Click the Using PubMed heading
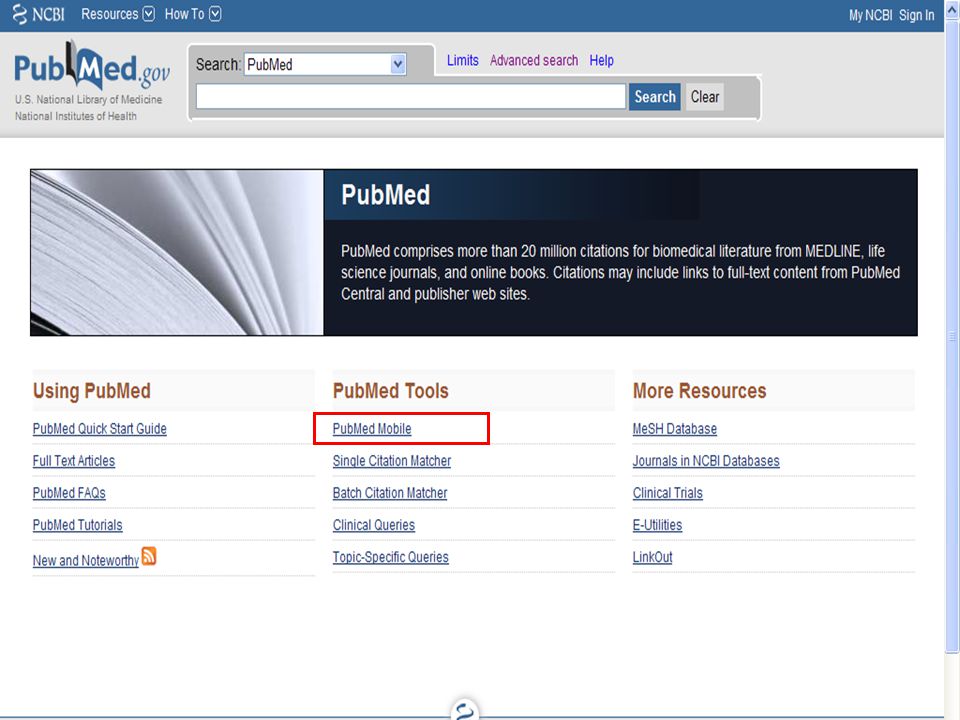The height and width of the screenshot is (720, 960). coord(92,391)
